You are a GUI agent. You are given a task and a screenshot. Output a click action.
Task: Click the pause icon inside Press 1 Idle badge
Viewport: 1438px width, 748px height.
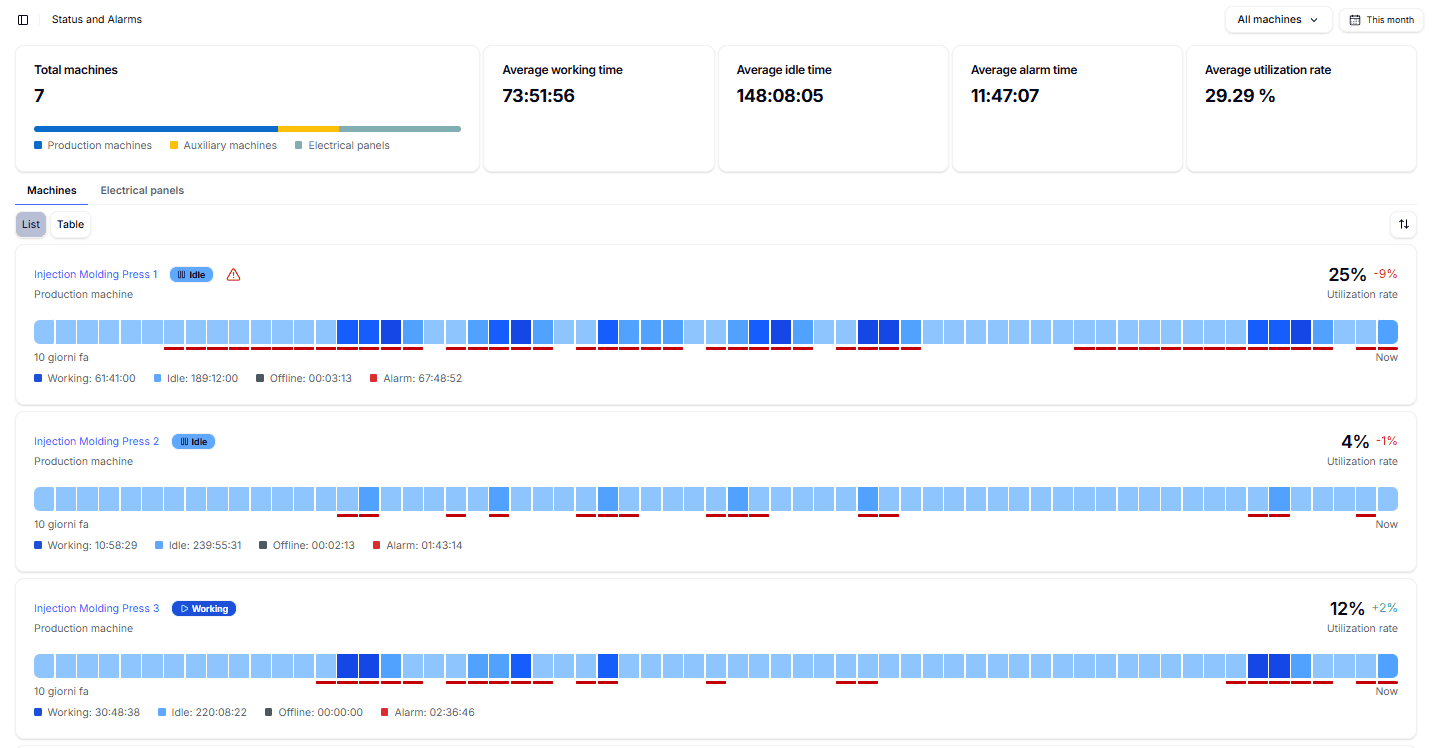coord(179,274)
